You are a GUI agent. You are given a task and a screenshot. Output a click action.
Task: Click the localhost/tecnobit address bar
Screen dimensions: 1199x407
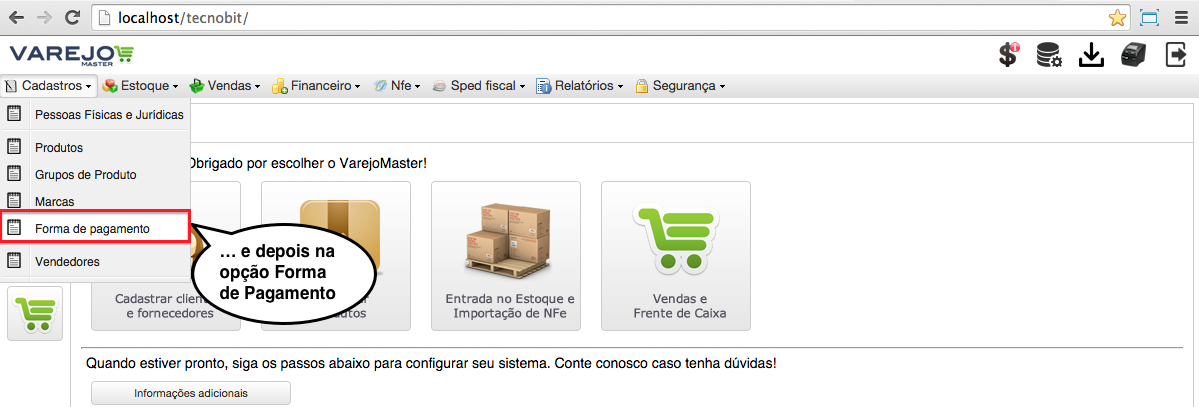click(x=596, y=18)
